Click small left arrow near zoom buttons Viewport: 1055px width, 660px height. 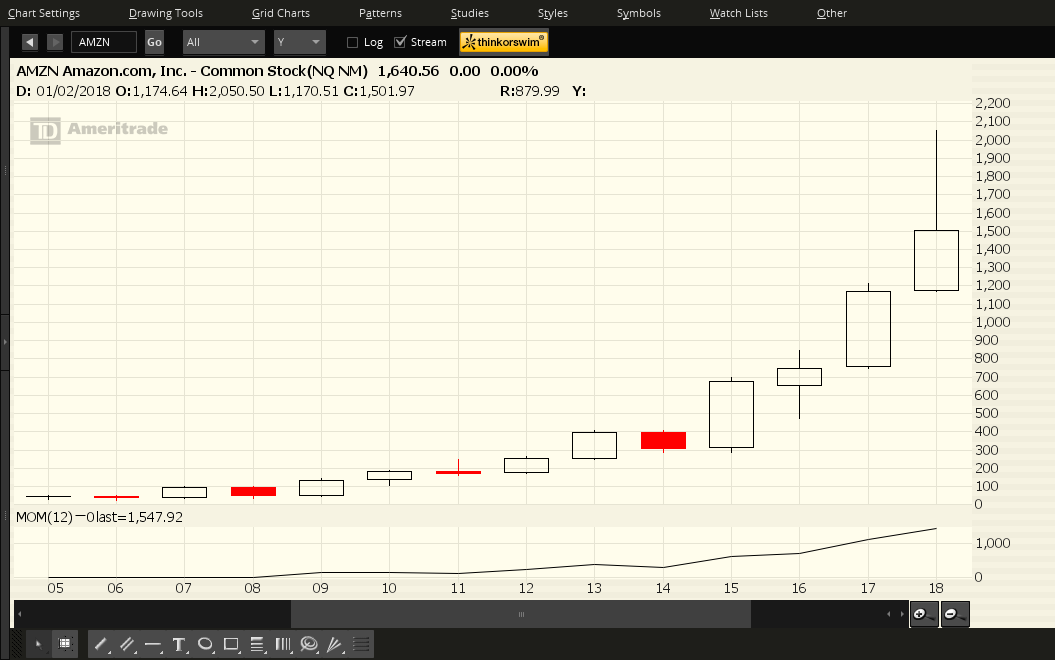click(x=888, y=614)
